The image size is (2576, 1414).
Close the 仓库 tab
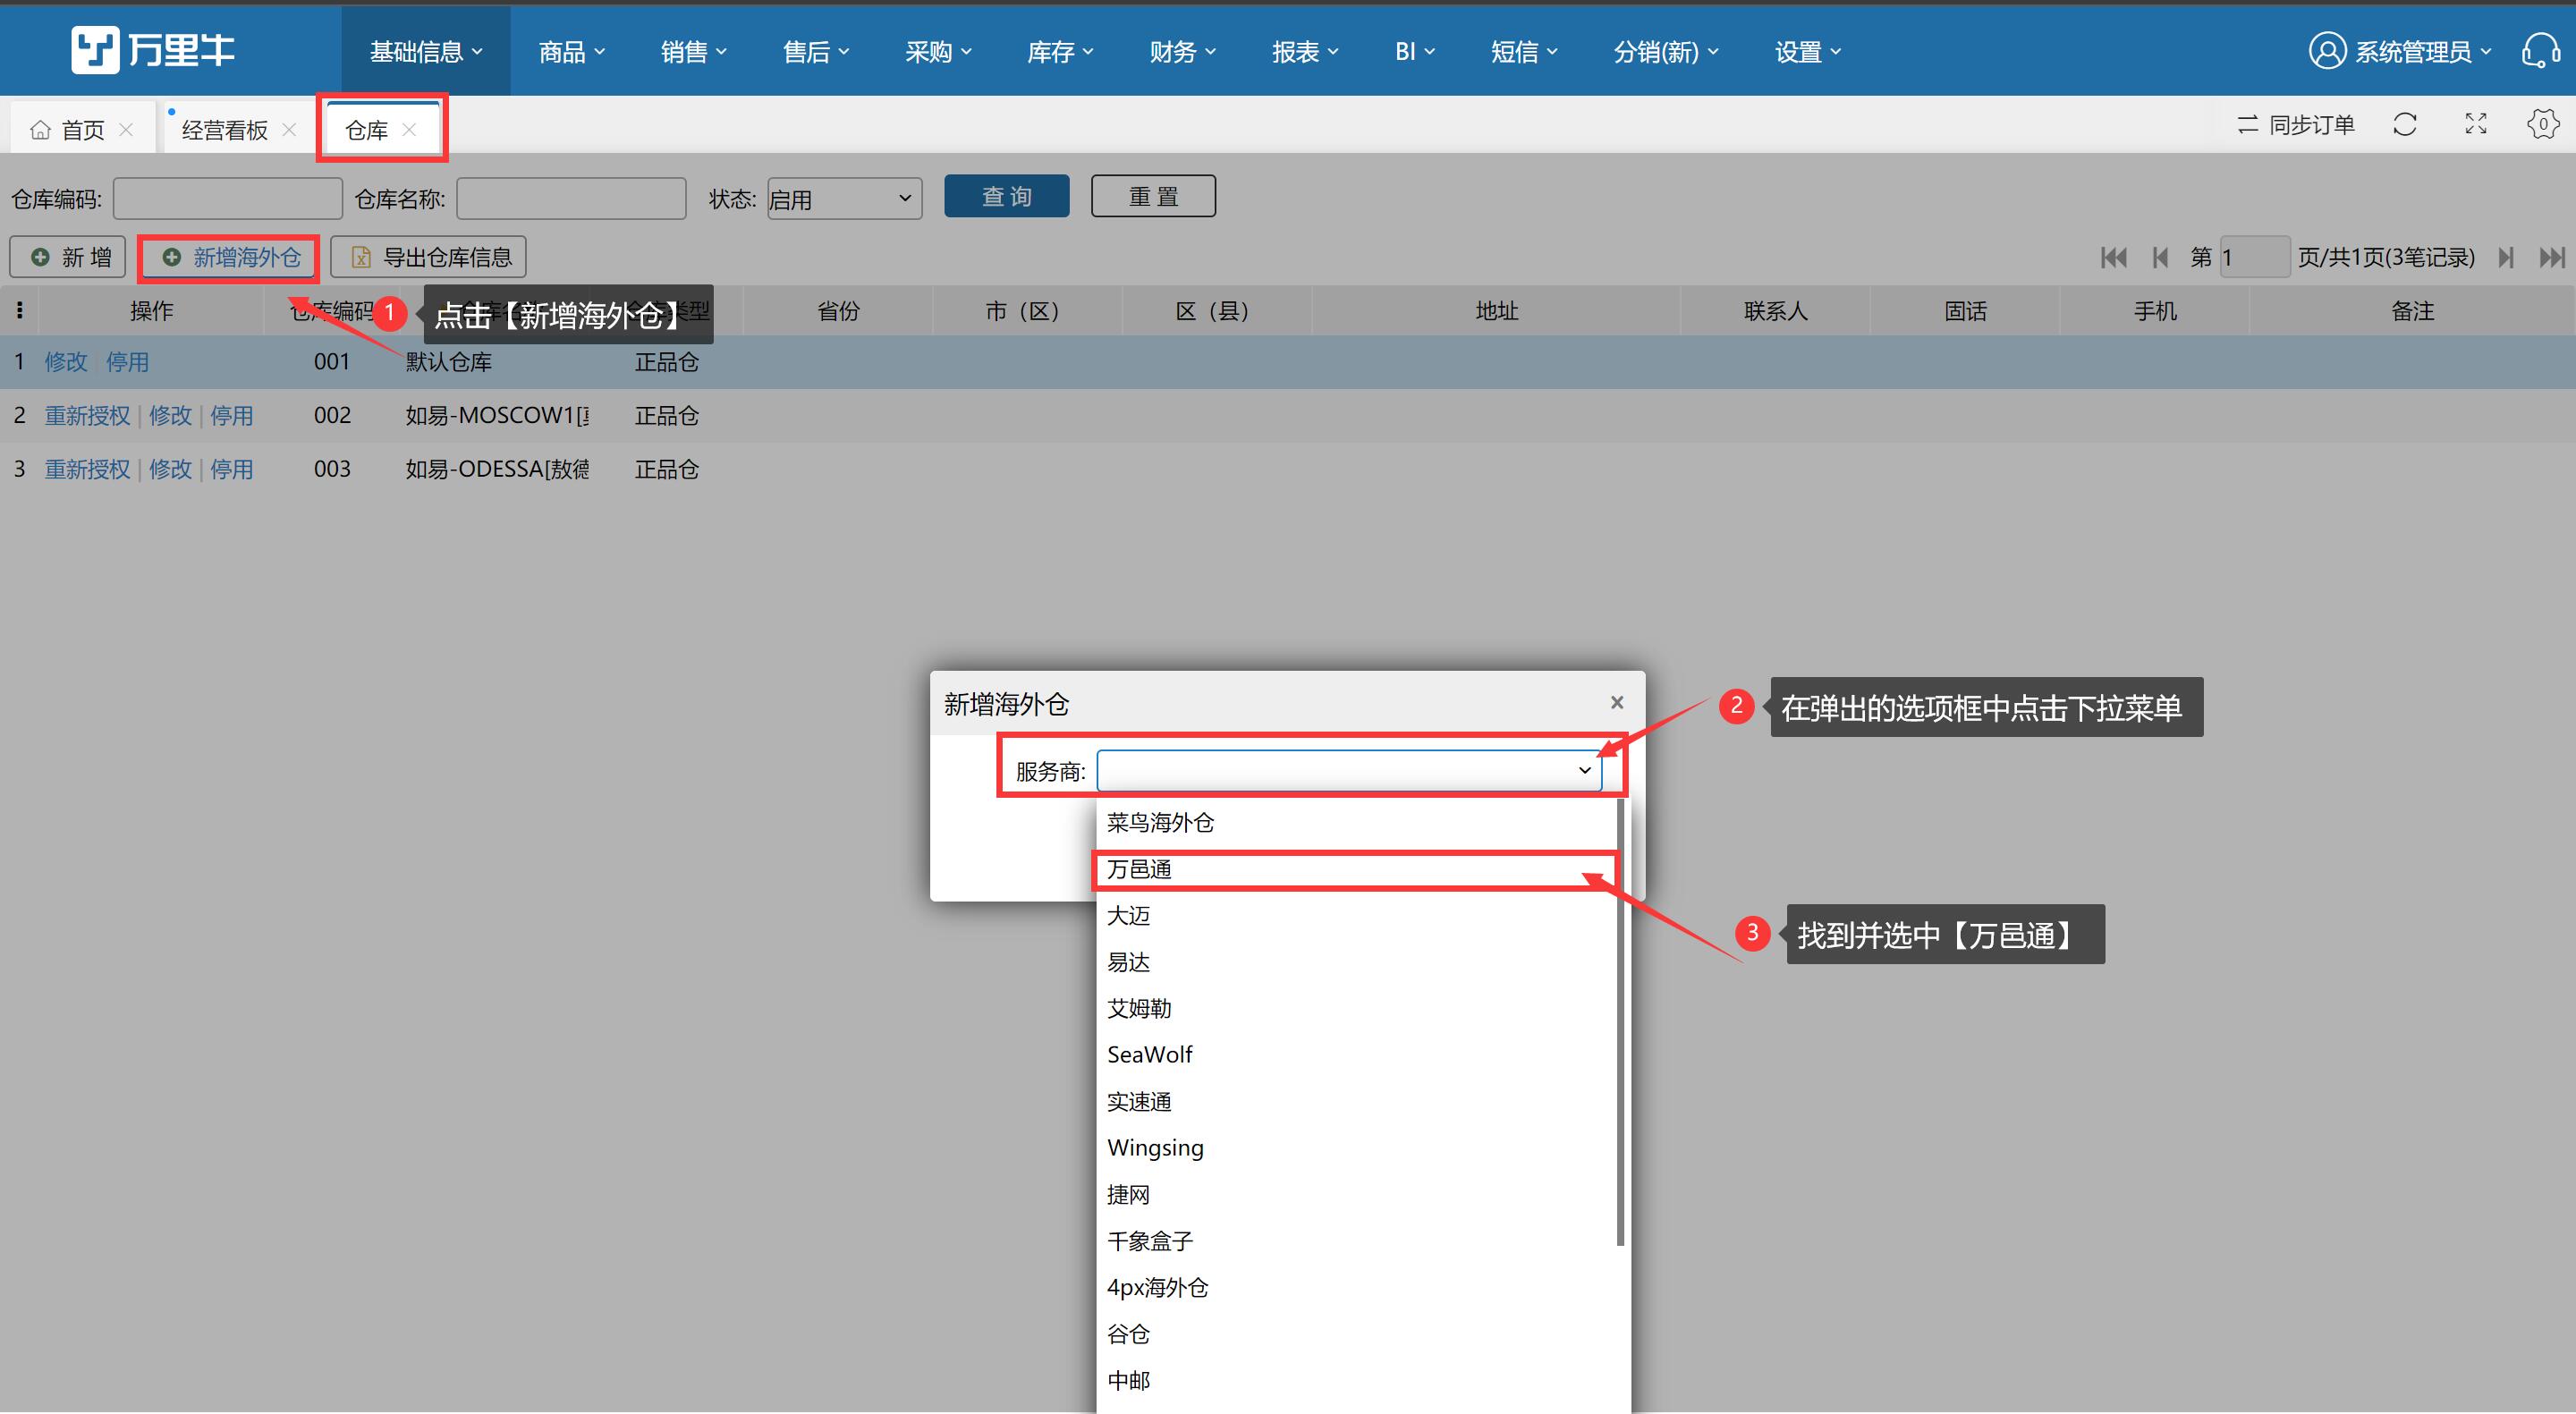click(409, 129)
